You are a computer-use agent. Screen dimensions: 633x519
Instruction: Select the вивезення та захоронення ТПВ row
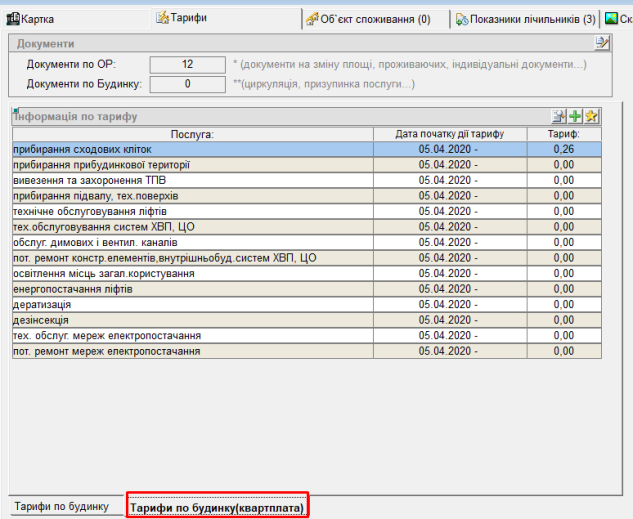click(190, 180)
